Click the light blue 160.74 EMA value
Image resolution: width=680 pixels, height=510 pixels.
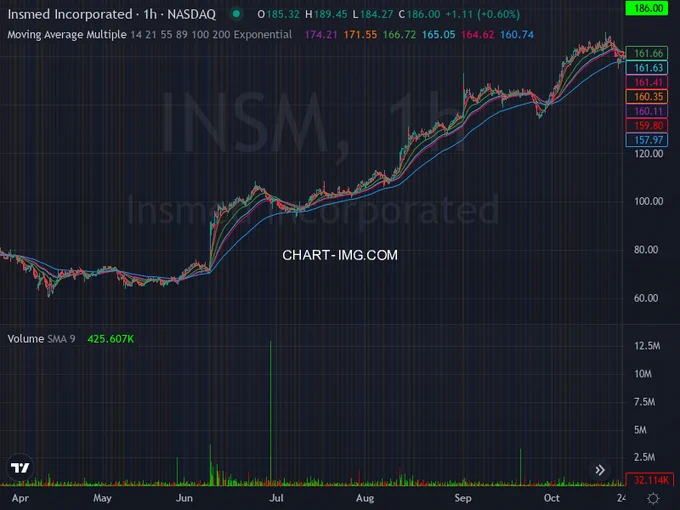point(516,34)
